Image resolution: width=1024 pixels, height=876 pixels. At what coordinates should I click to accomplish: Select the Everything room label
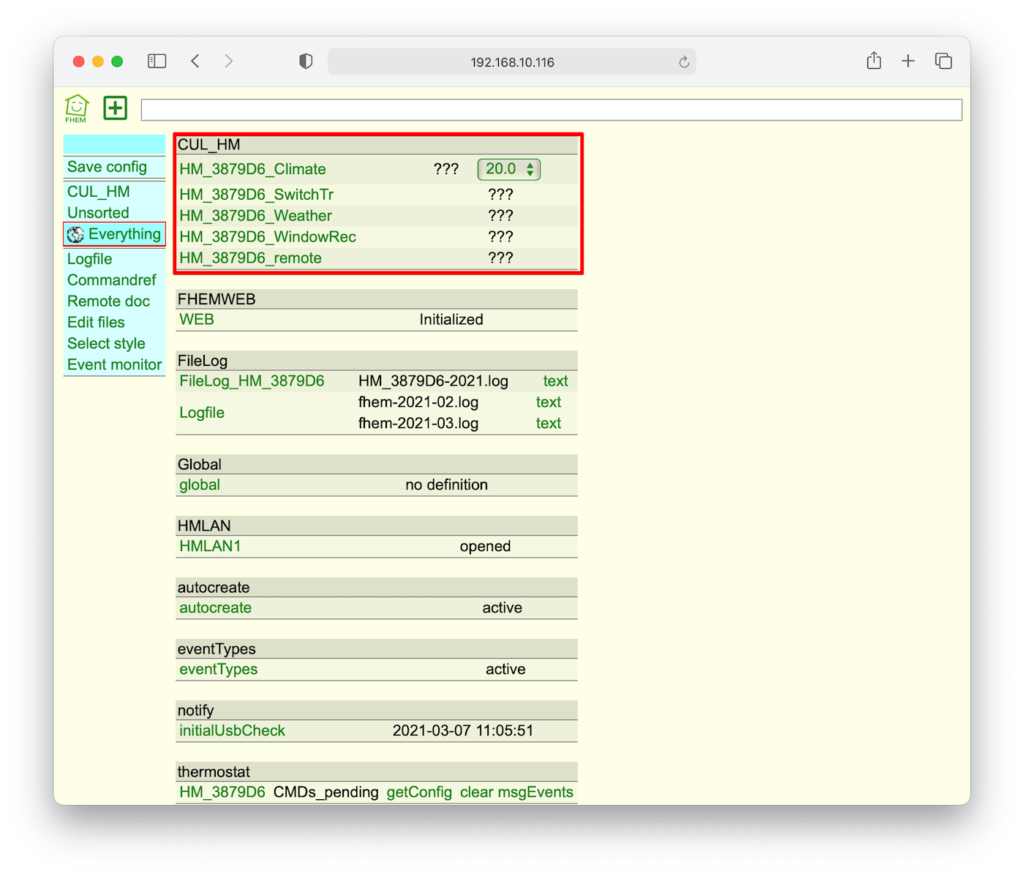click(125, 234)
